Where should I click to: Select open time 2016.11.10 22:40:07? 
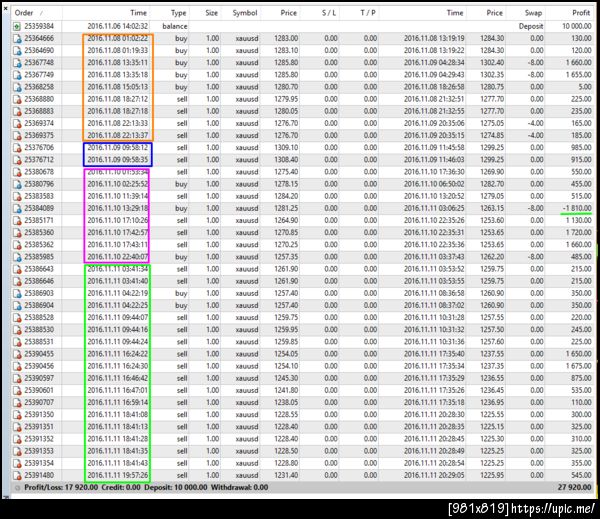(x=117, y=257)
